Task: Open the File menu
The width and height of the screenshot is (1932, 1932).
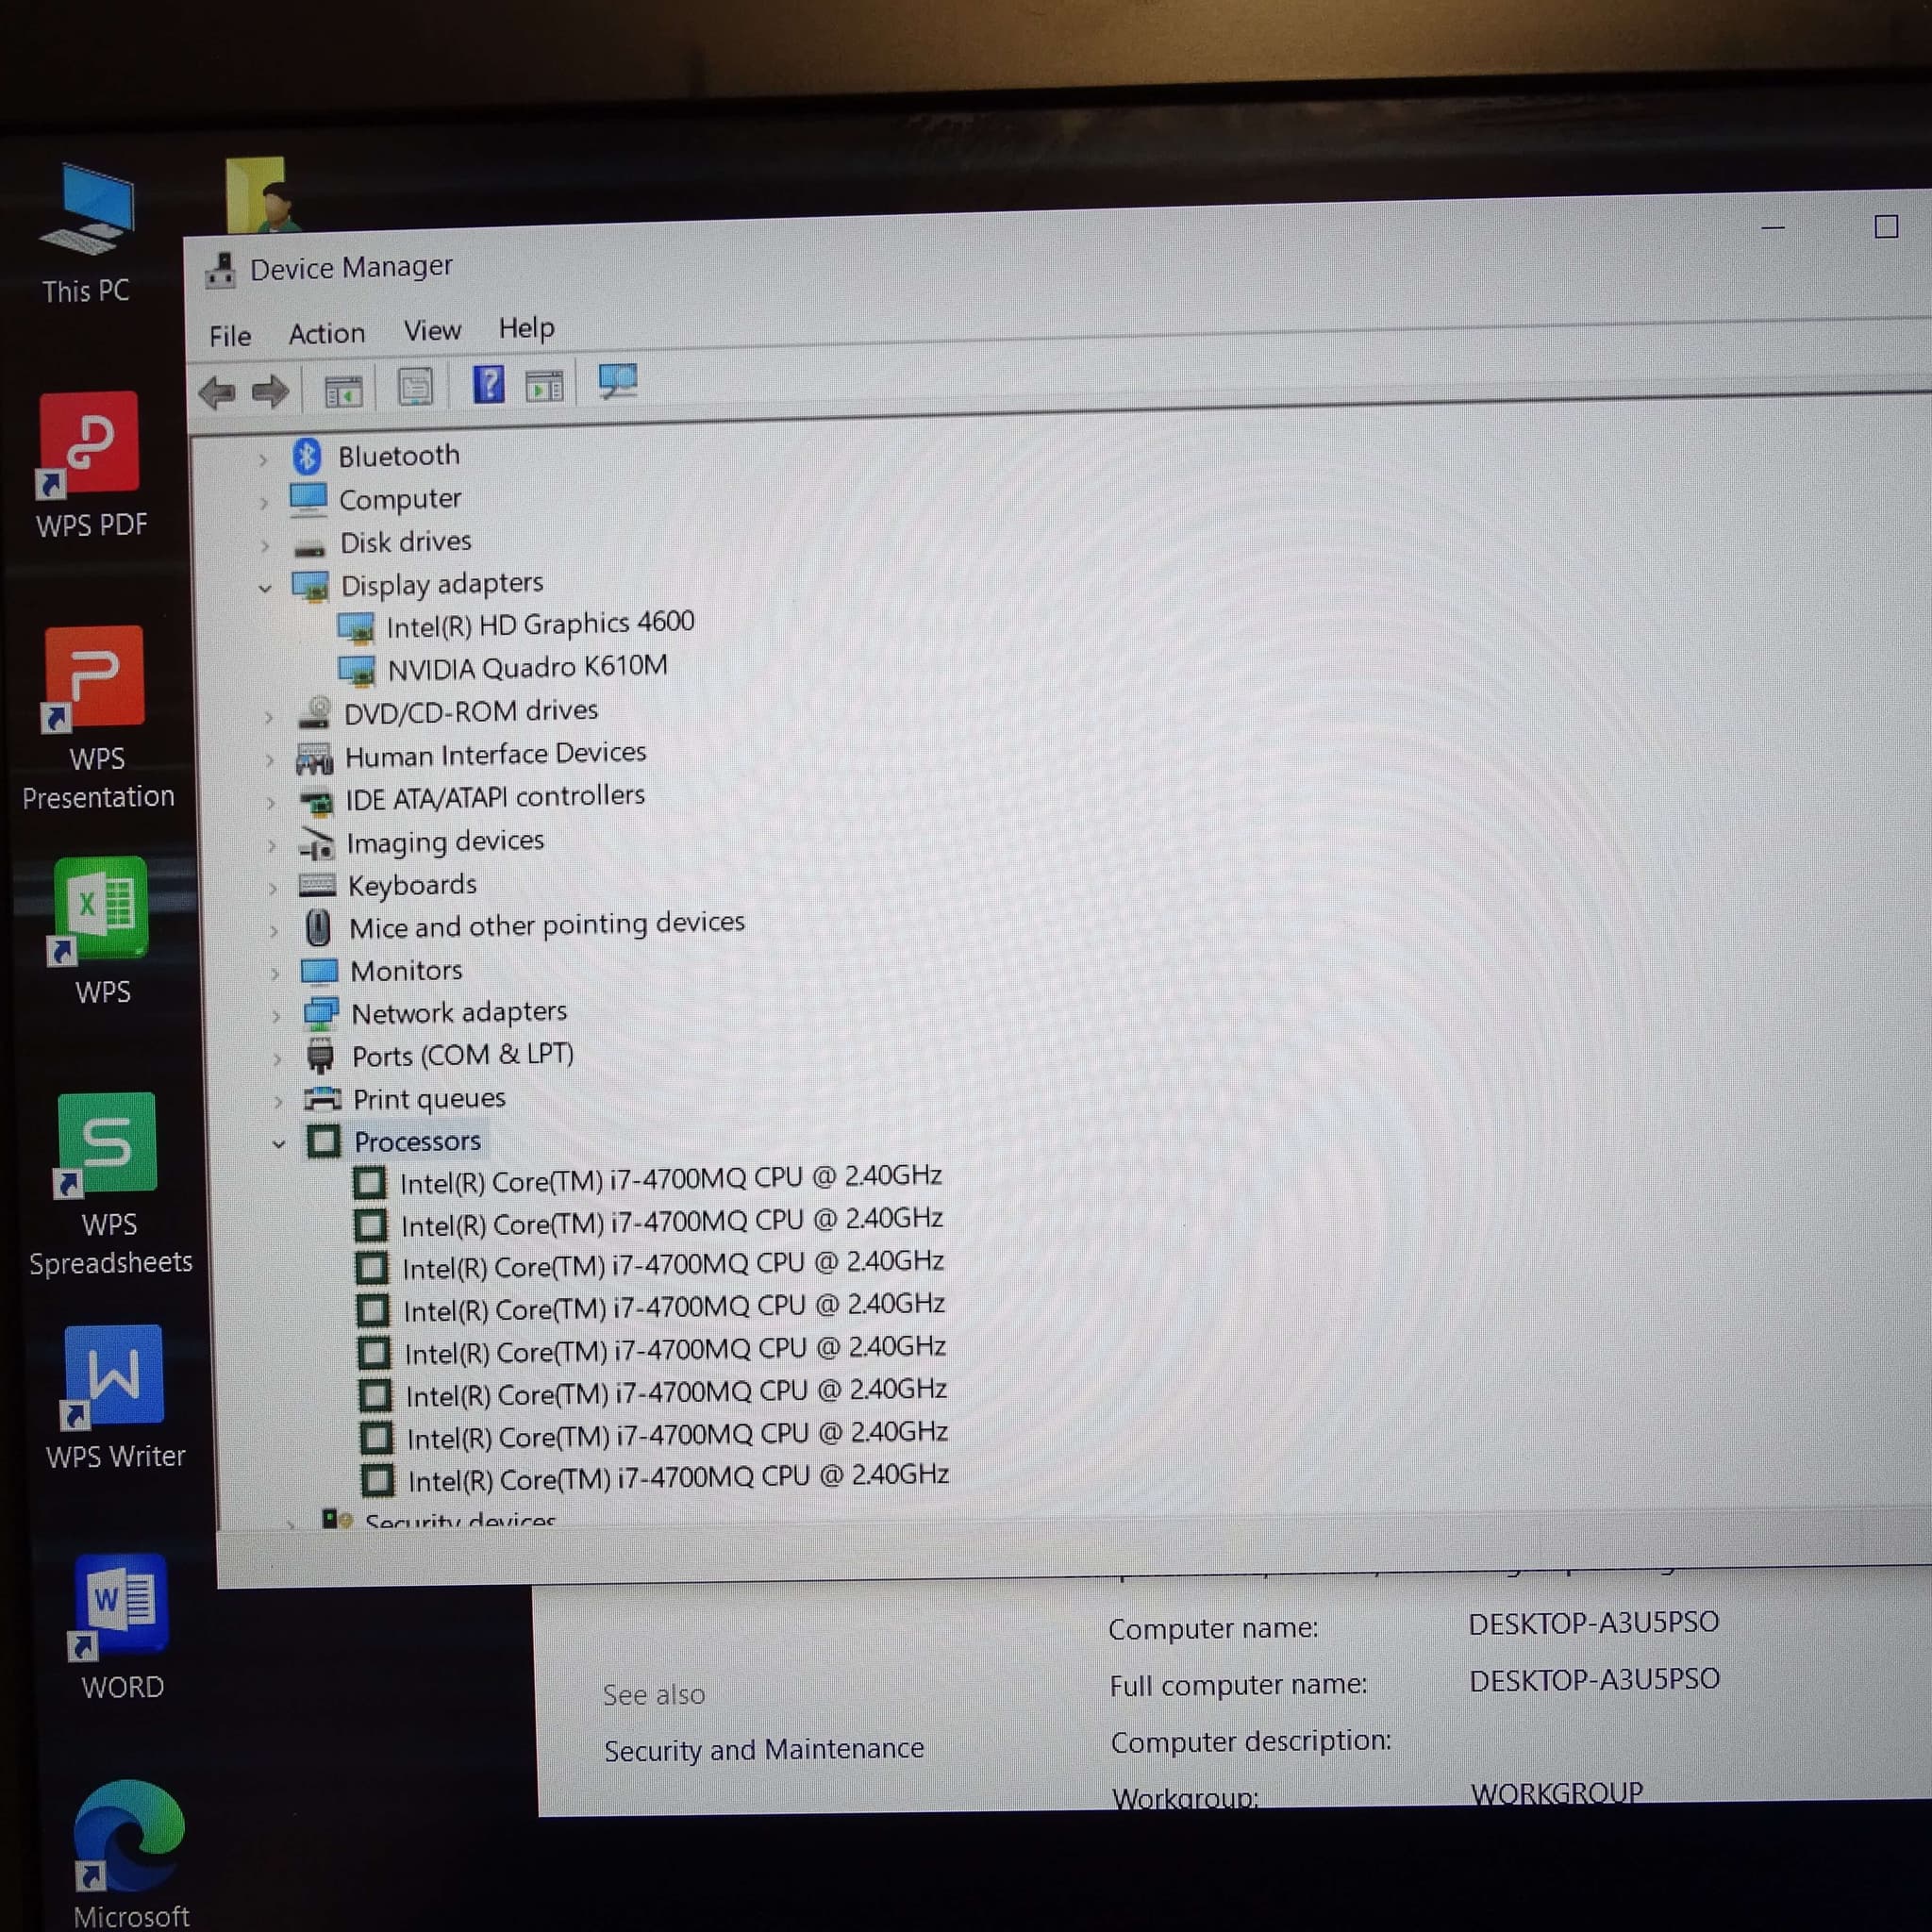Action: (230, 336)
